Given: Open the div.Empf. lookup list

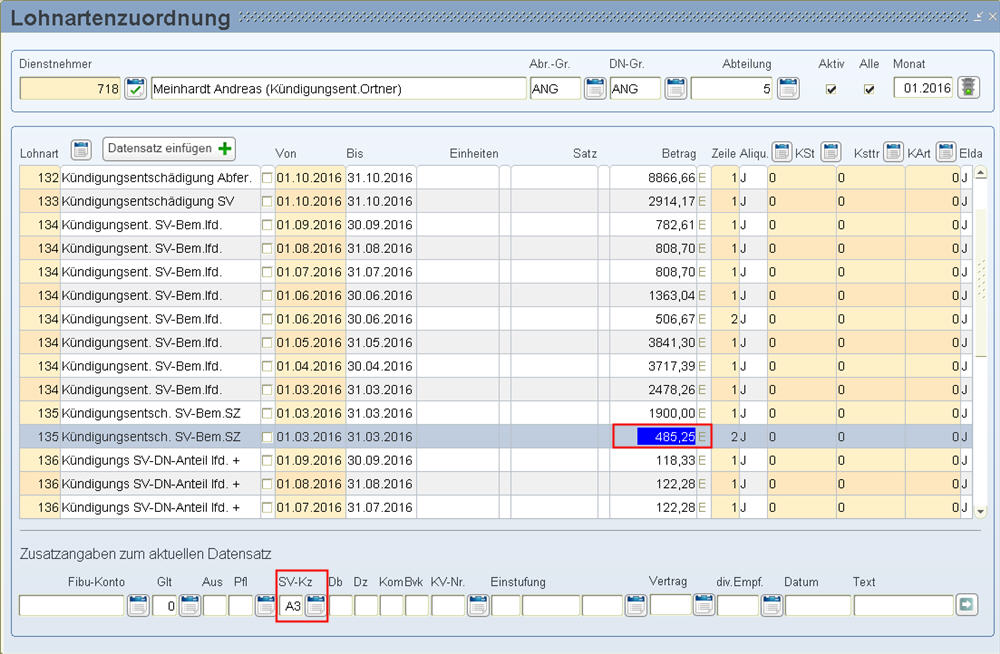Looking at the screenshot, I should (771, 605).
